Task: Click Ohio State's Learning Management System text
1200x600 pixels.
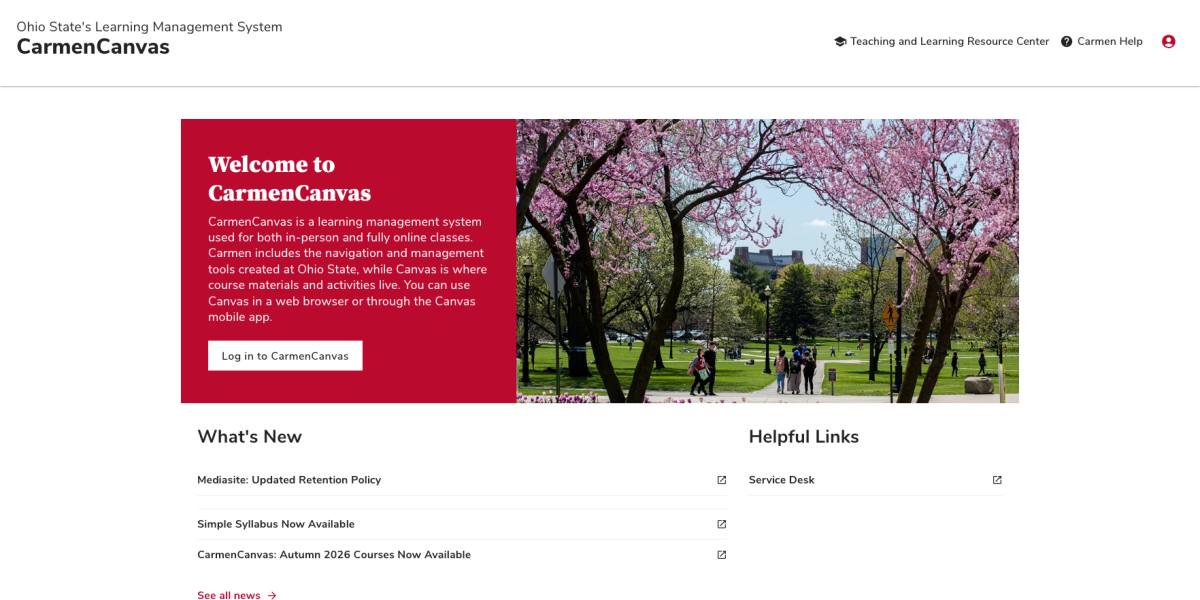Action: pyautogui.click(x=149, y=27)
